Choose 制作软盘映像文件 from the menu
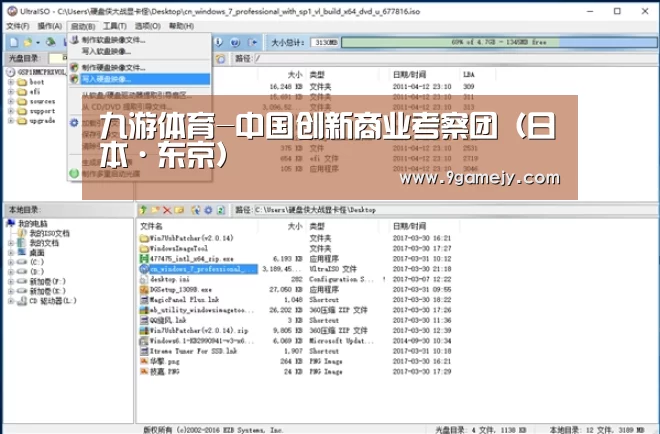This screenshot has height=434, width=660. pyautogui.click(x=140, y=40)
